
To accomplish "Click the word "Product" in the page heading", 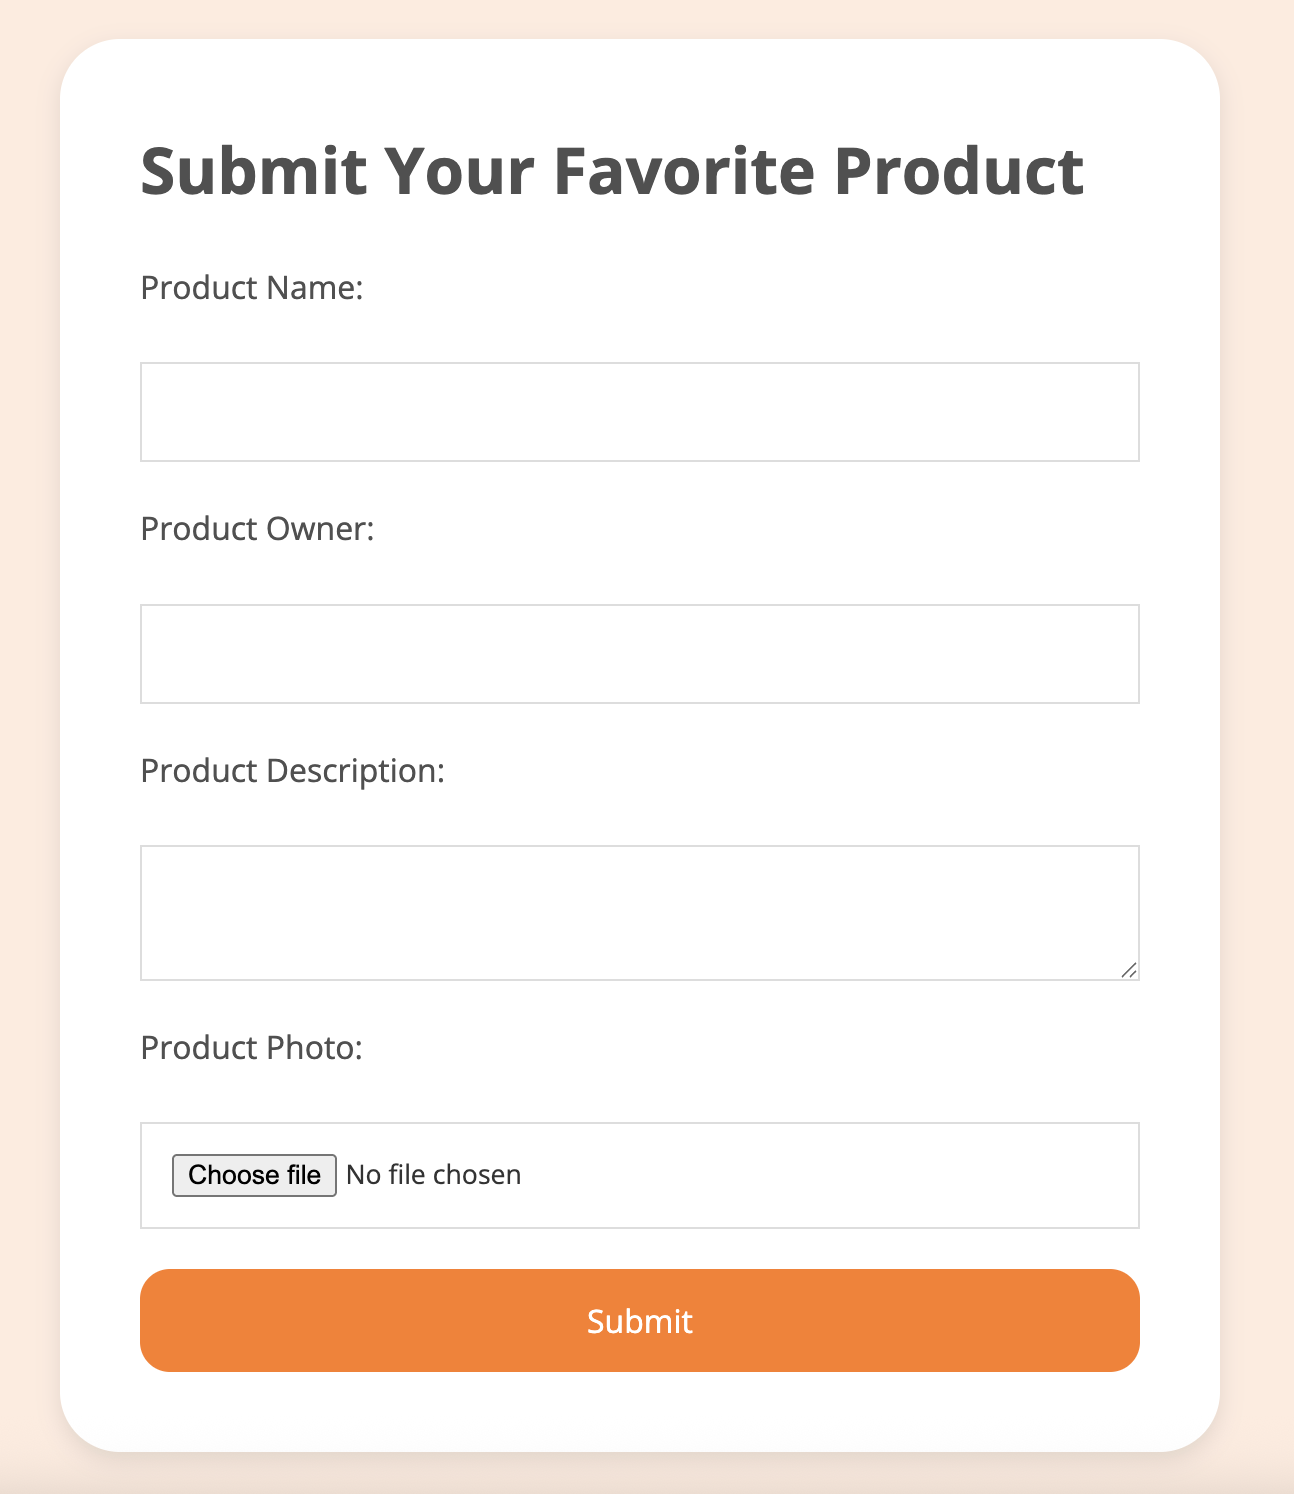I will pyautogui.click(x=958, y=171).
